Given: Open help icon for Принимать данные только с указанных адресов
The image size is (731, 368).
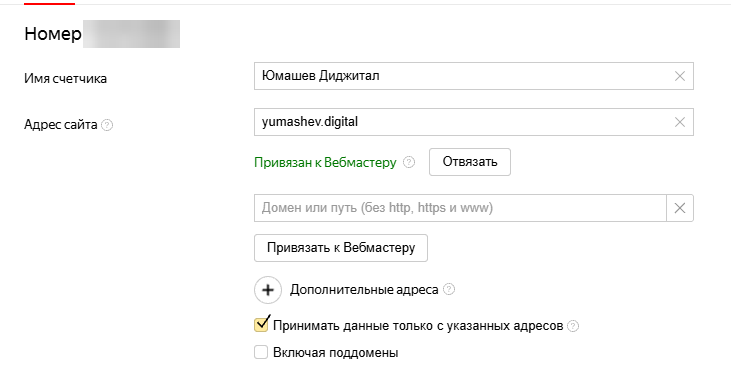Looking at the screenshot, I should (573, 326).
